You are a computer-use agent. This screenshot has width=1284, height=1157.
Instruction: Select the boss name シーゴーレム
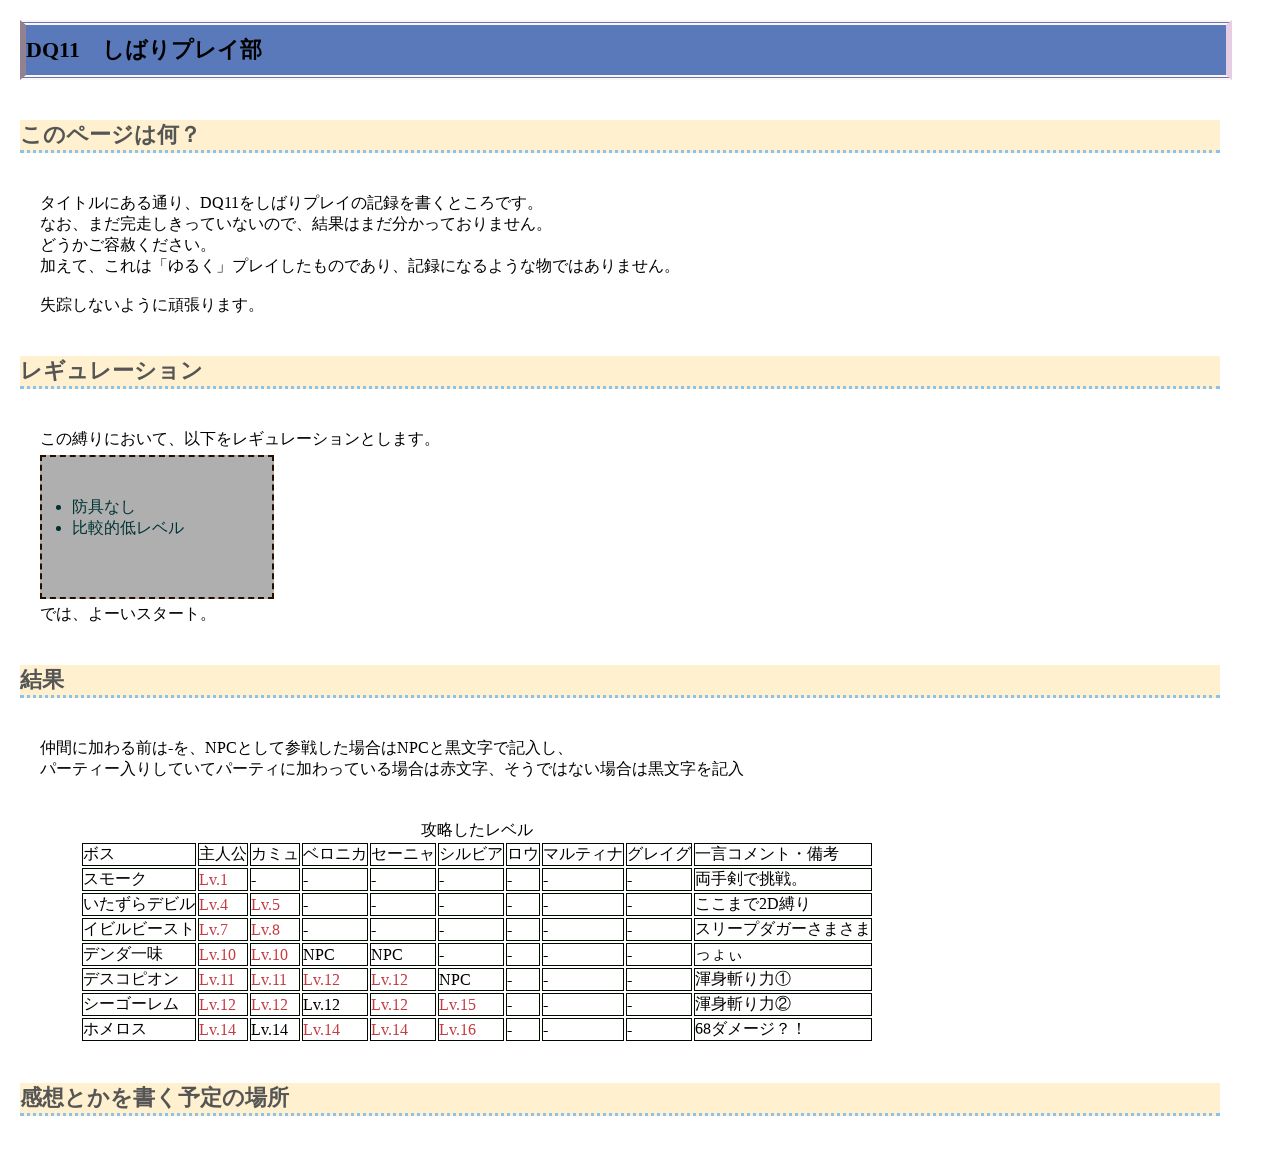(x=139, y=1004)
